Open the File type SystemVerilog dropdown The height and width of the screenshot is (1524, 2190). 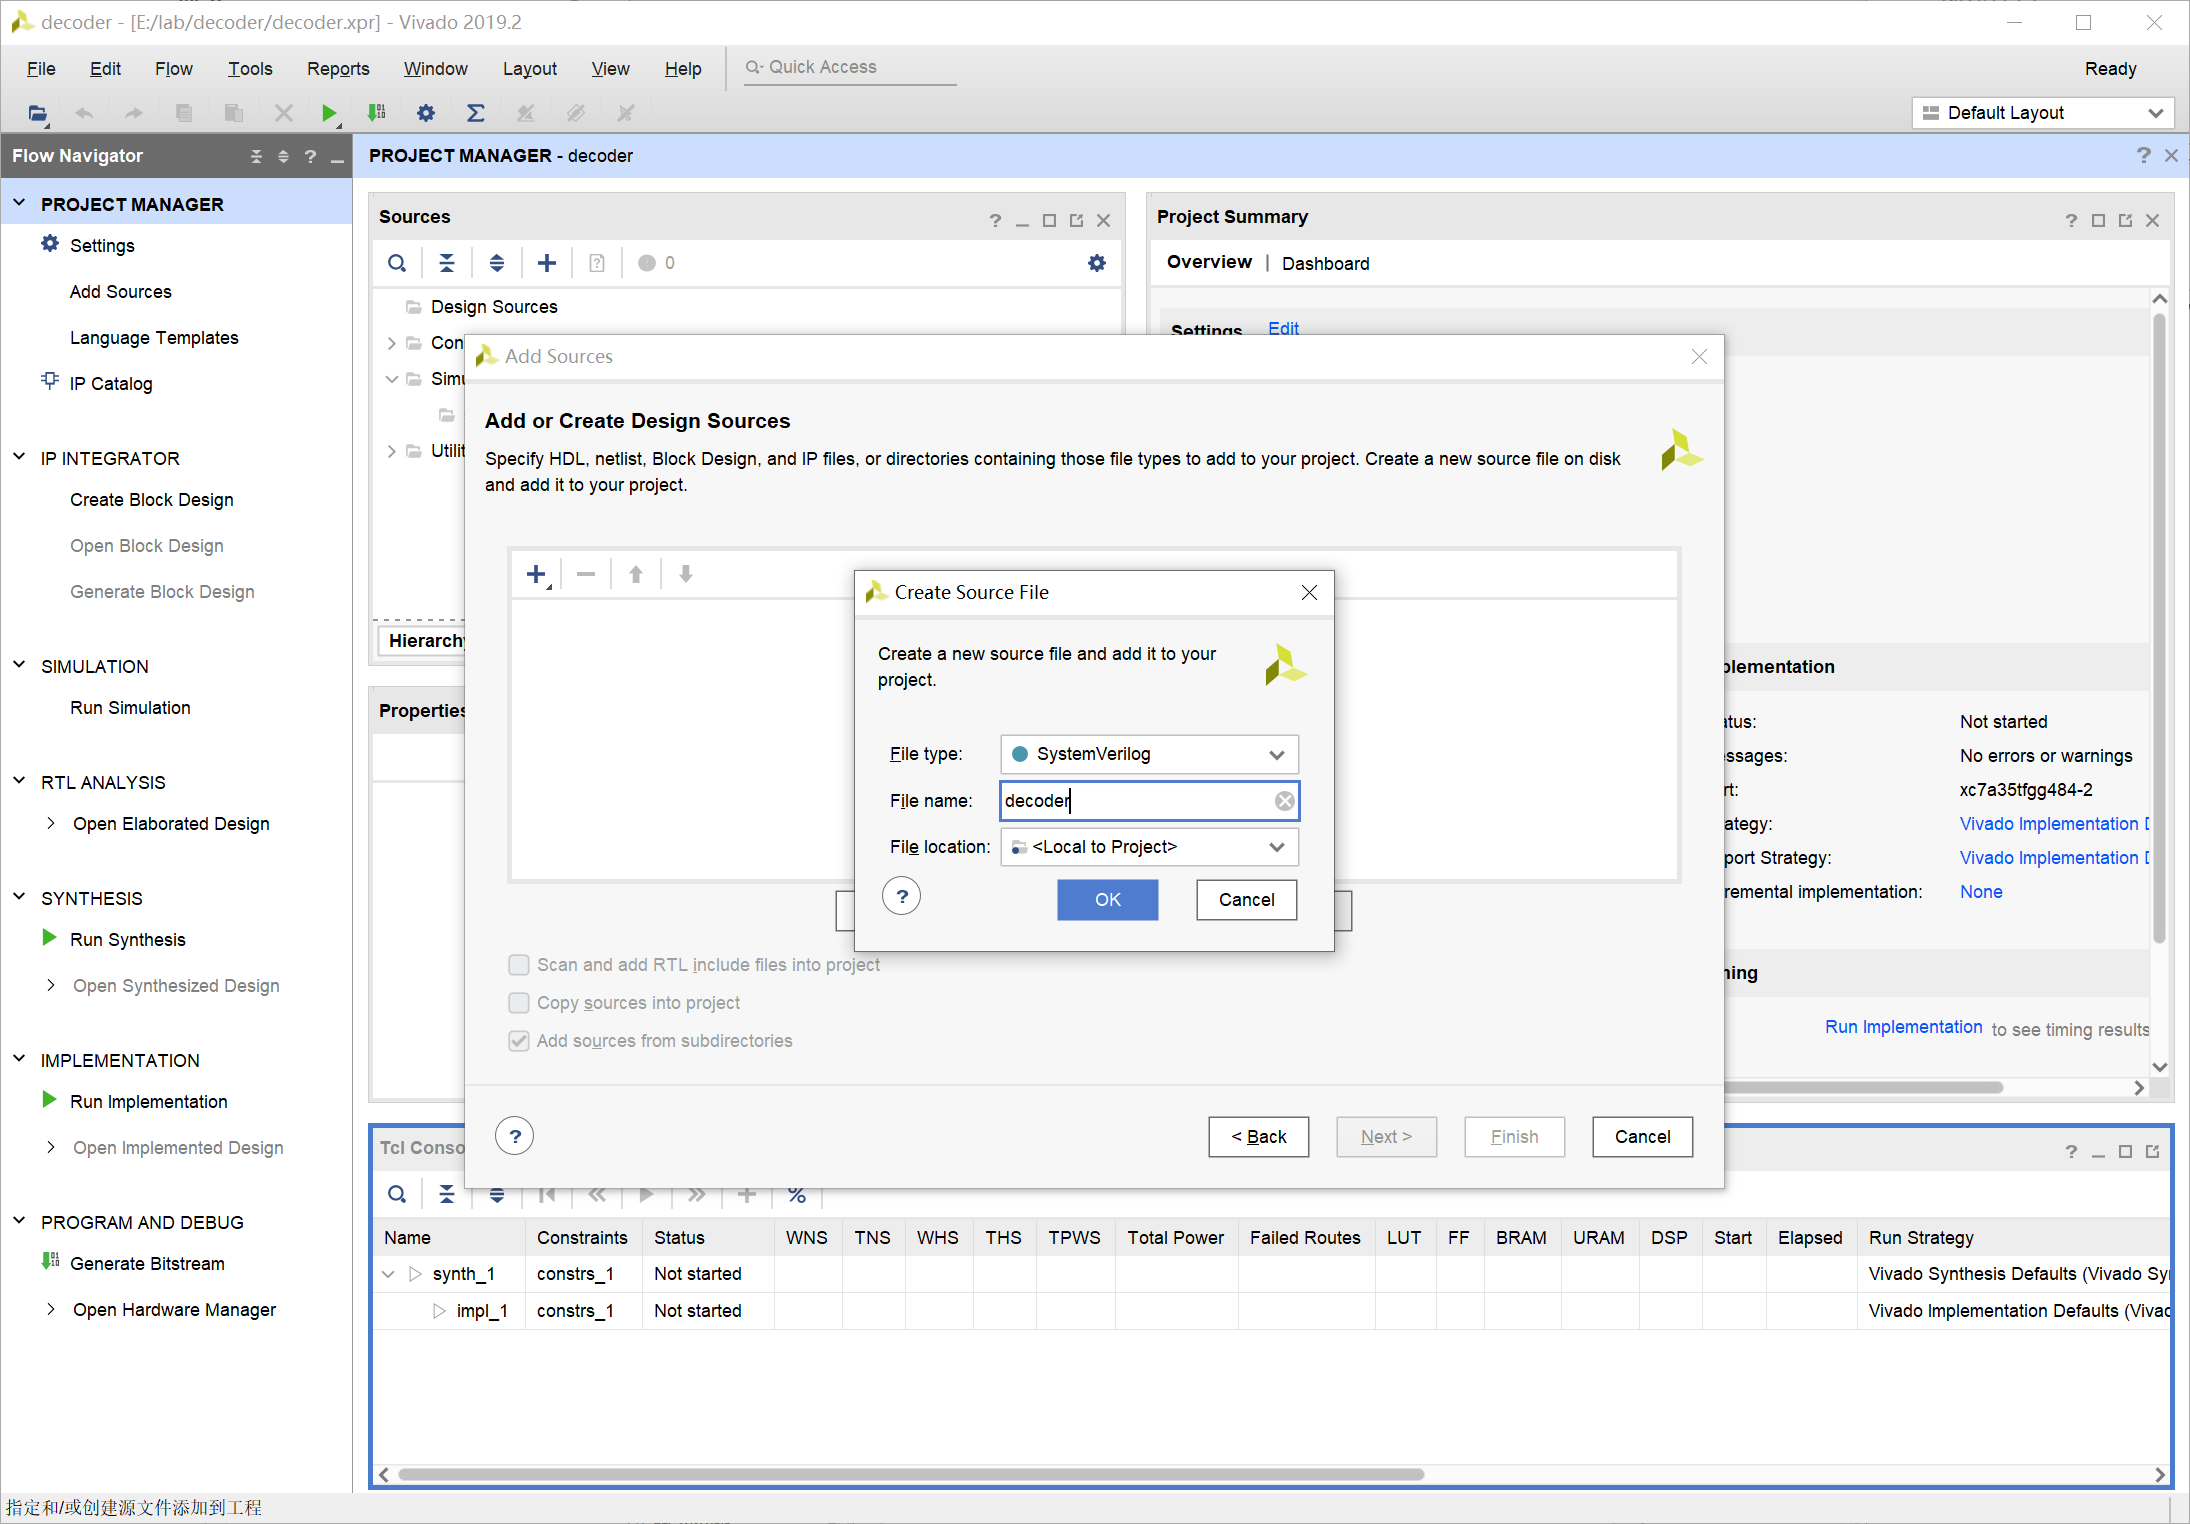pos(1149,754)
